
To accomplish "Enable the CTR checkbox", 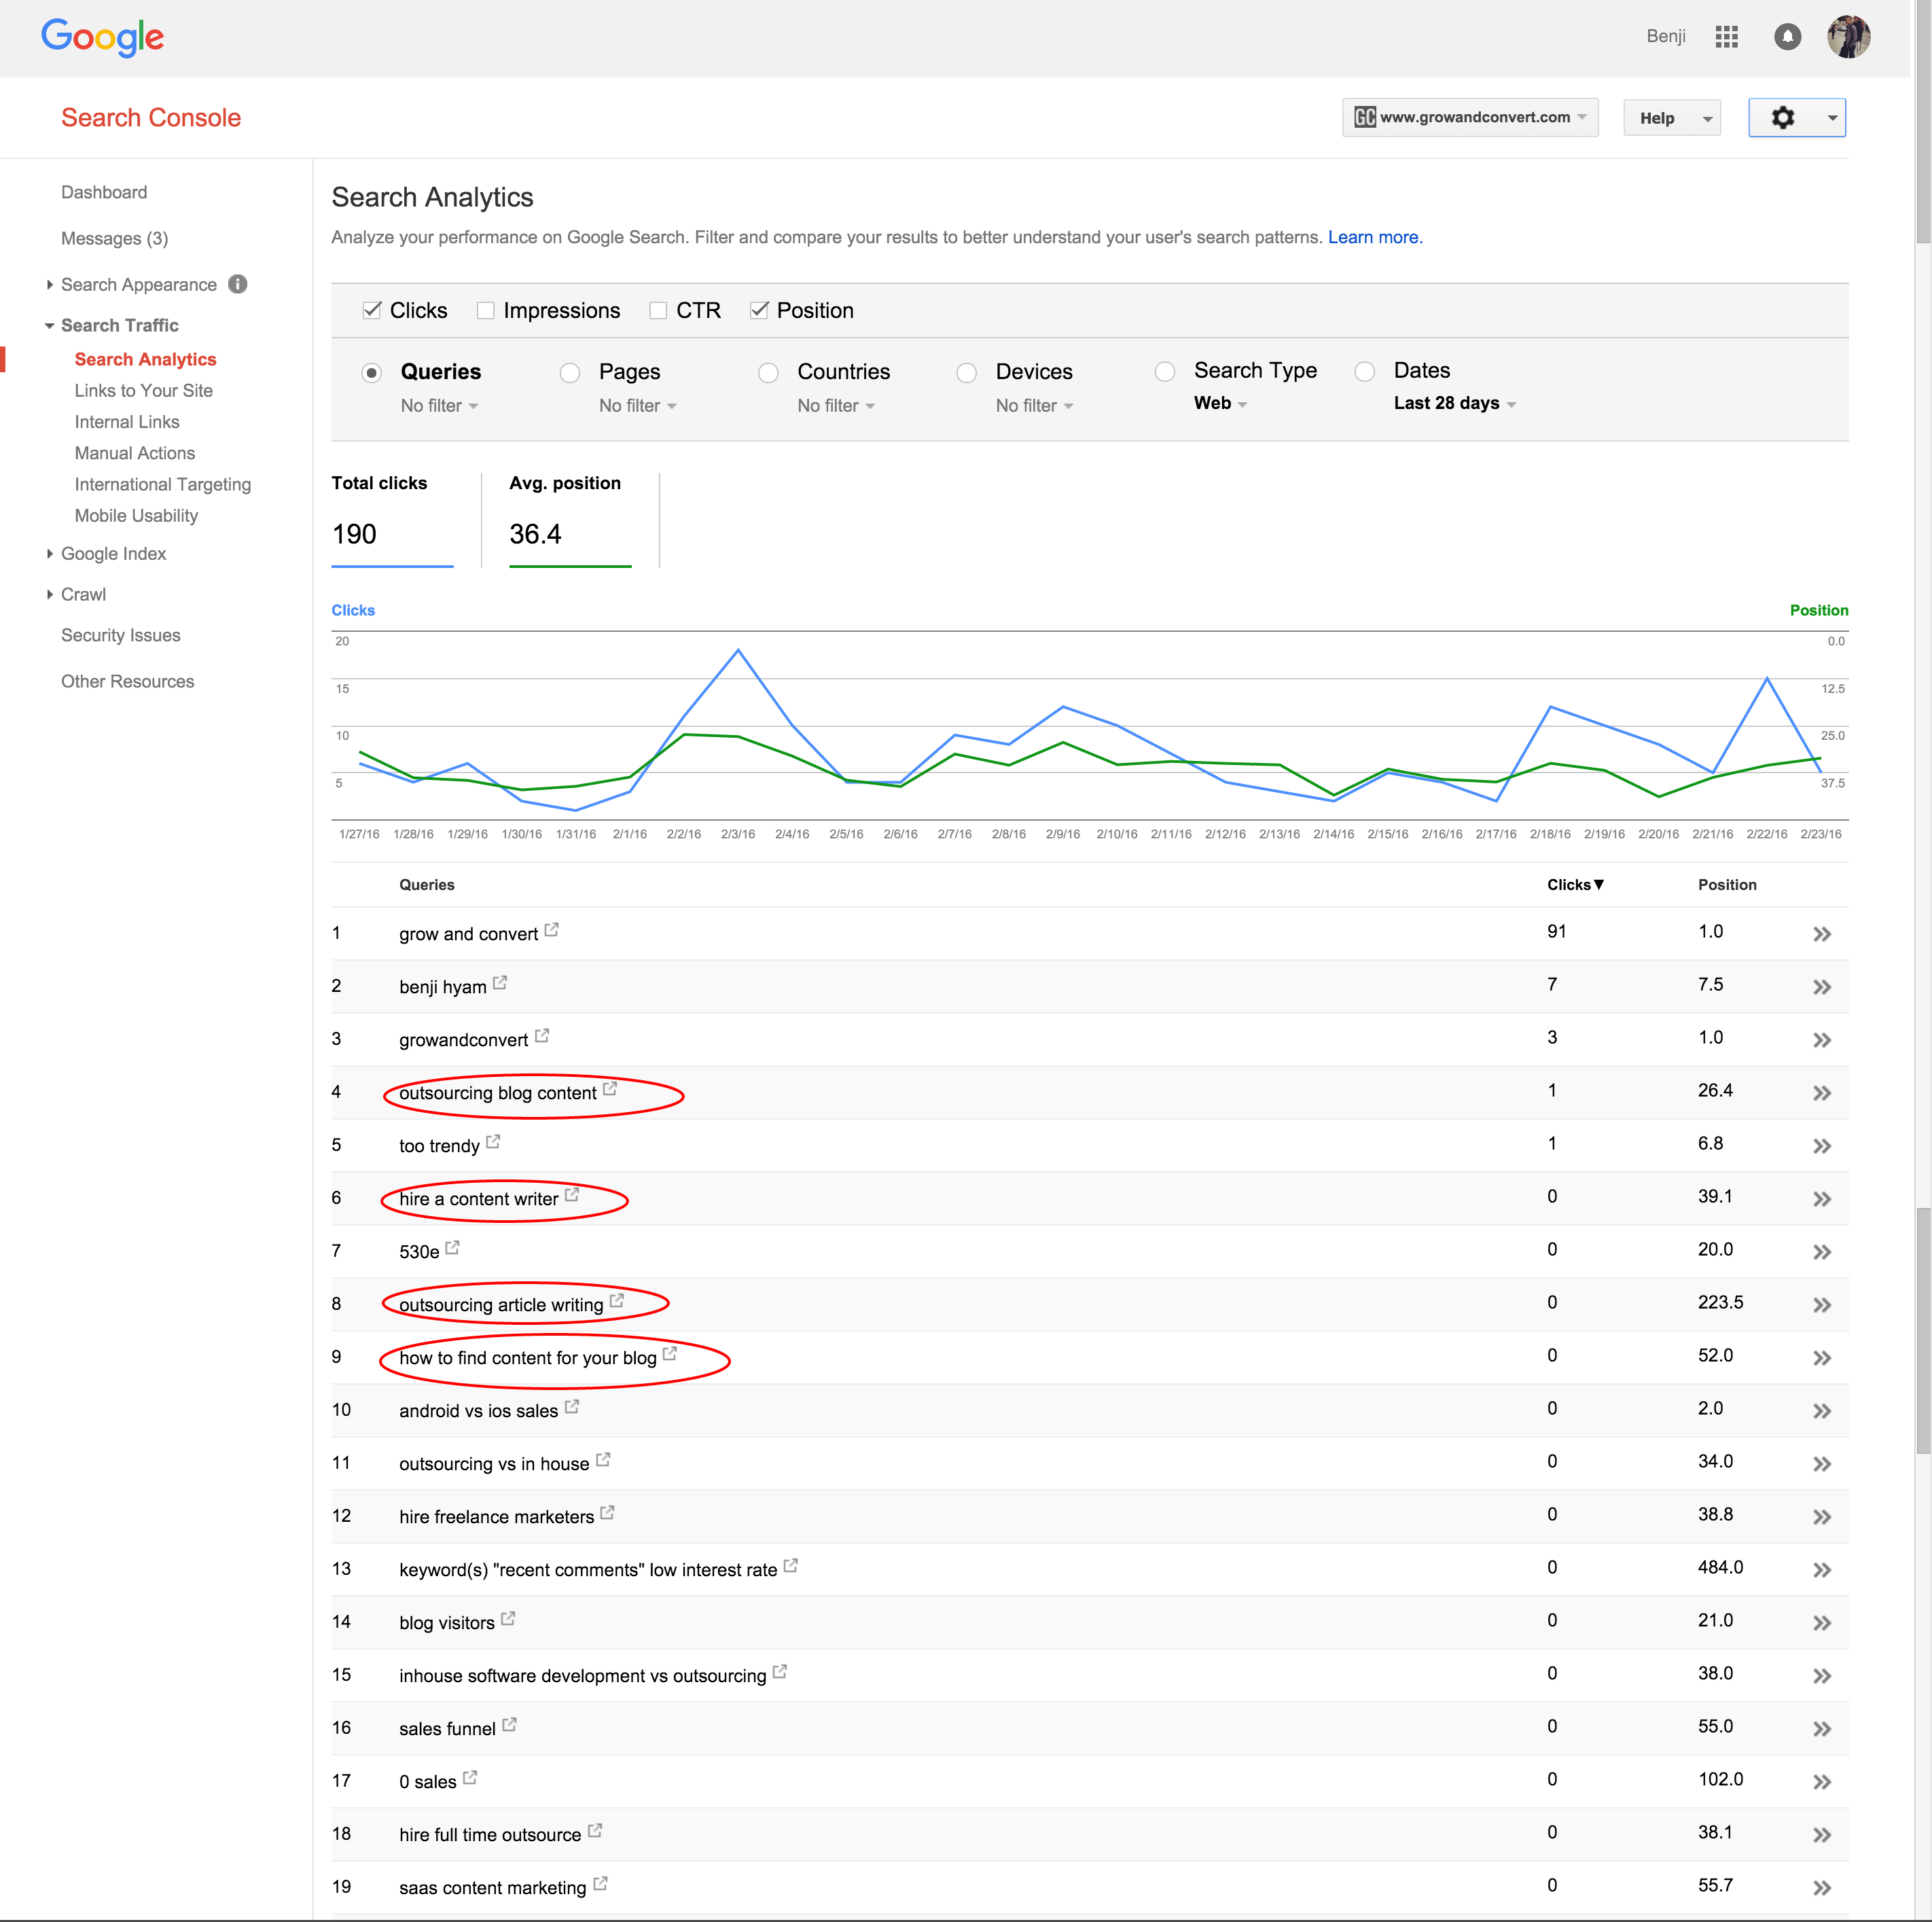I will pos(658,310).
